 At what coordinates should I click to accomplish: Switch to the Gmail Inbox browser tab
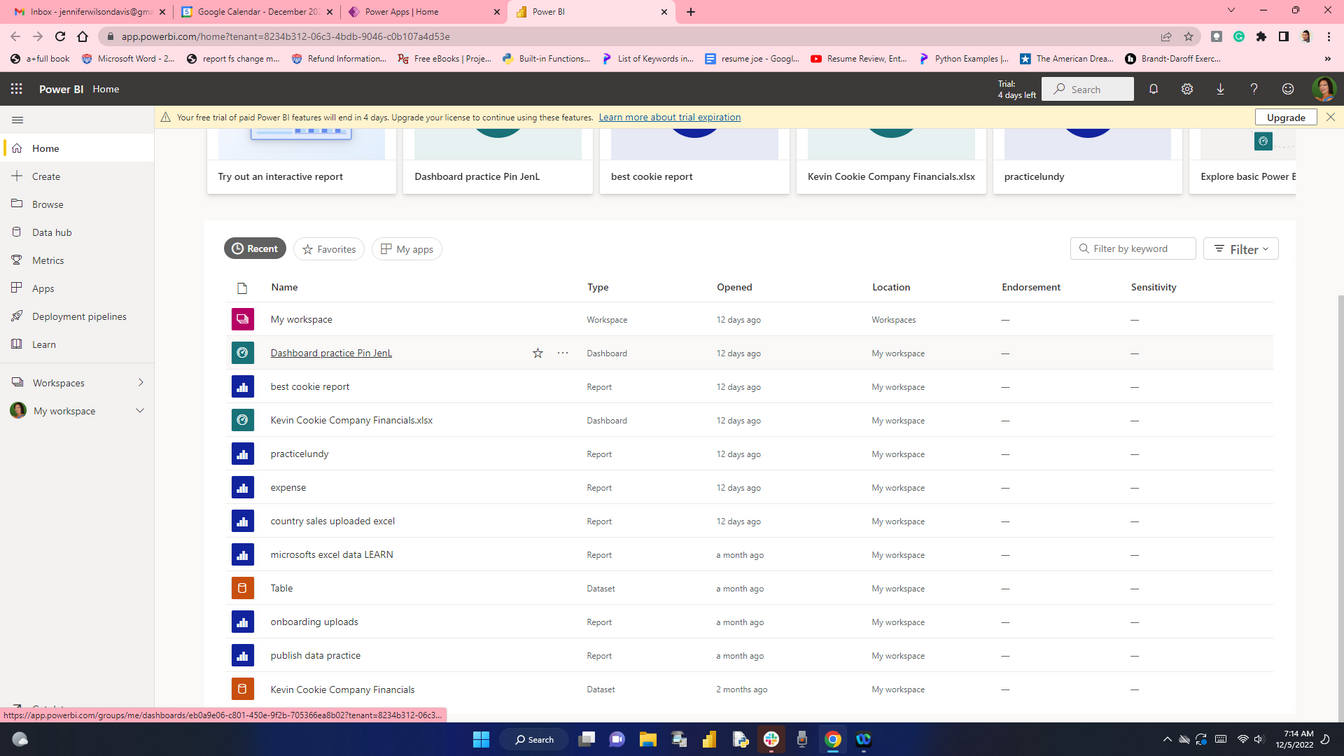(88, 12)
